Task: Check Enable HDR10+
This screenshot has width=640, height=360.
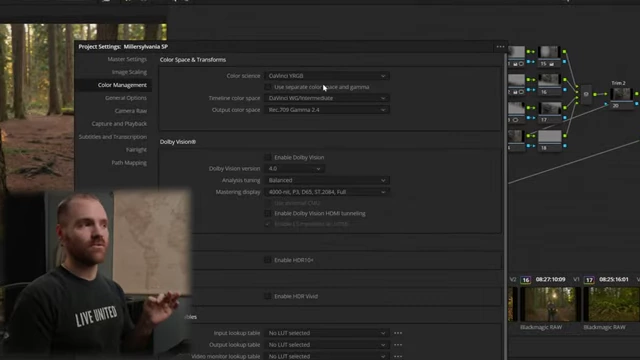Action: 268,260
